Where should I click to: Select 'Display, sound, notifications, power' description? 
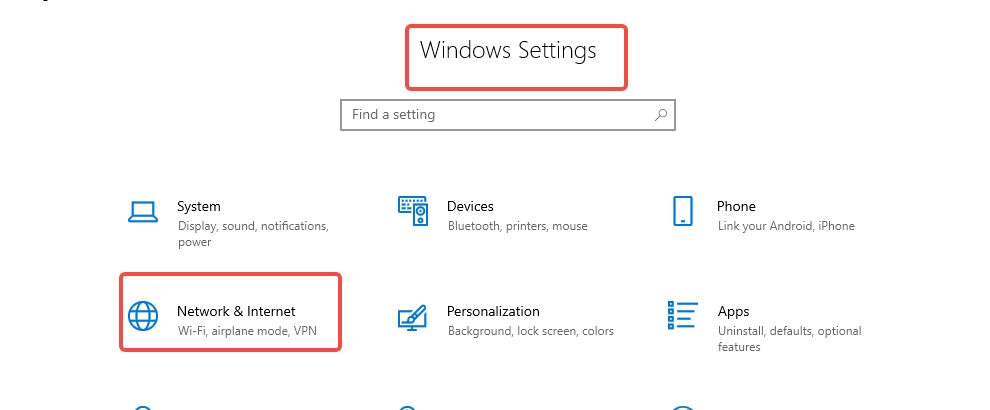point(253,234)
